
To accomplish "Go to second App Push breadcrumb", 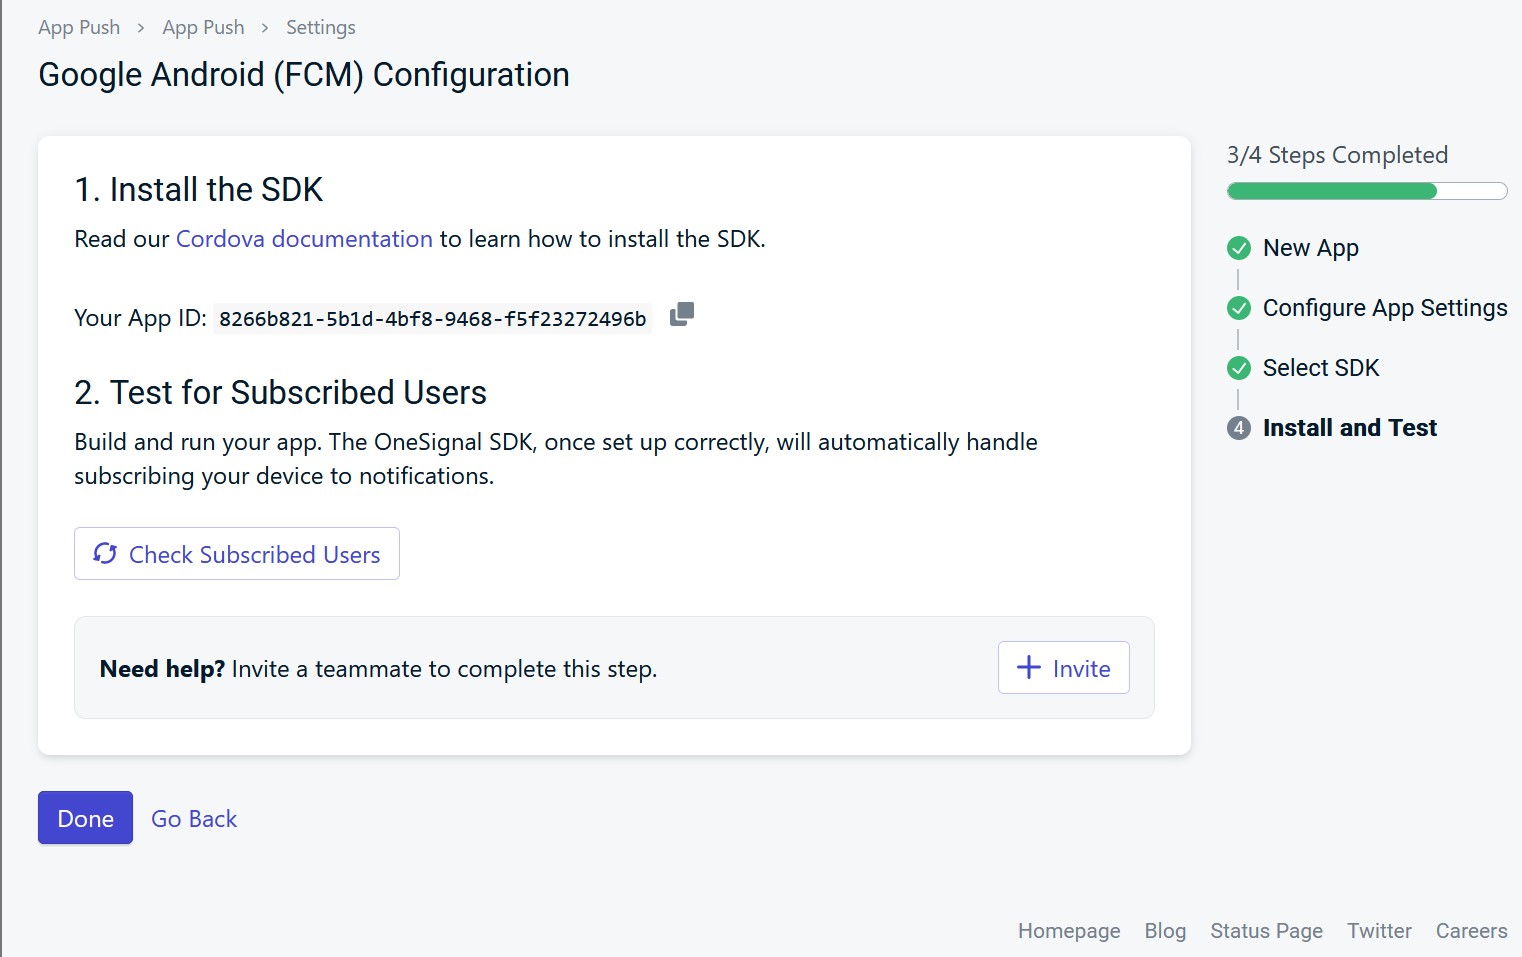I will 203,28.
